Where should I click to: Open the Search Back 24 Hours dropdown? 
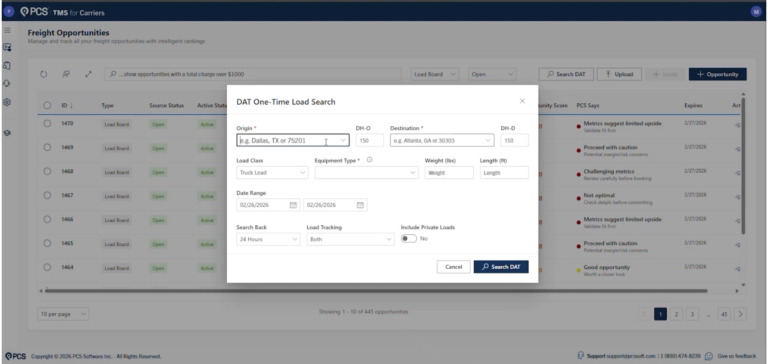coord(268,240)
